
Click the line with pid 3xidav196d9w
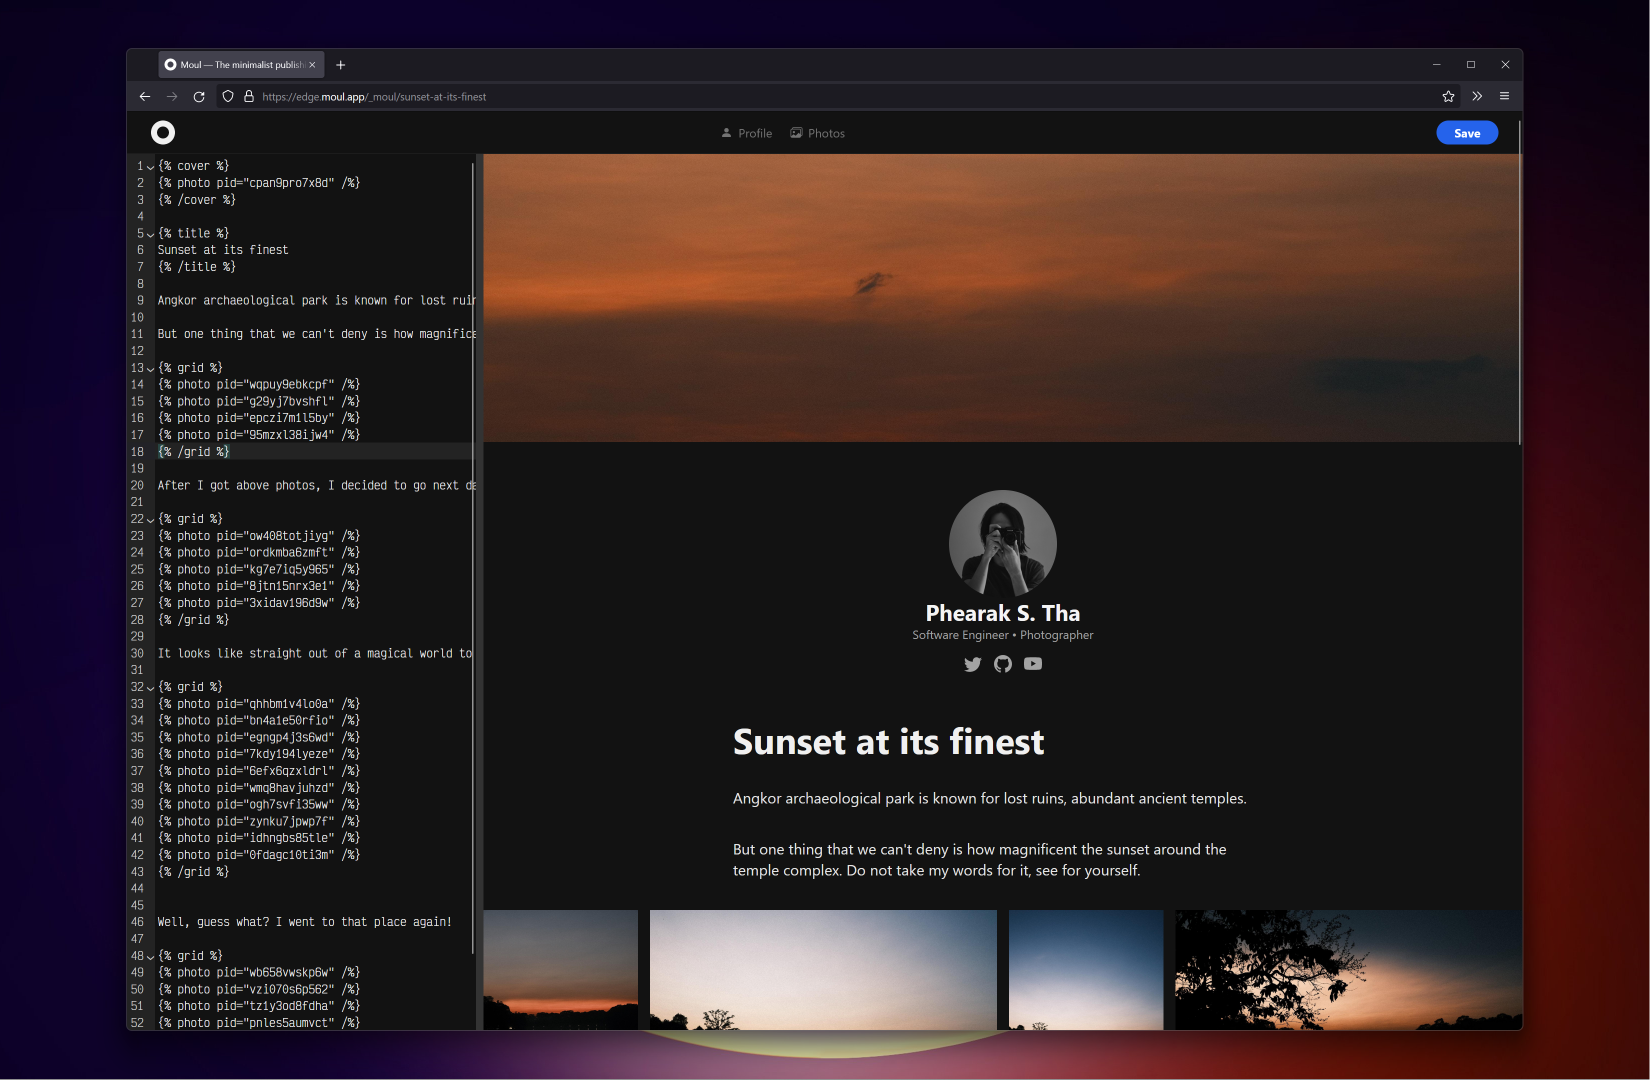(259, 603)
